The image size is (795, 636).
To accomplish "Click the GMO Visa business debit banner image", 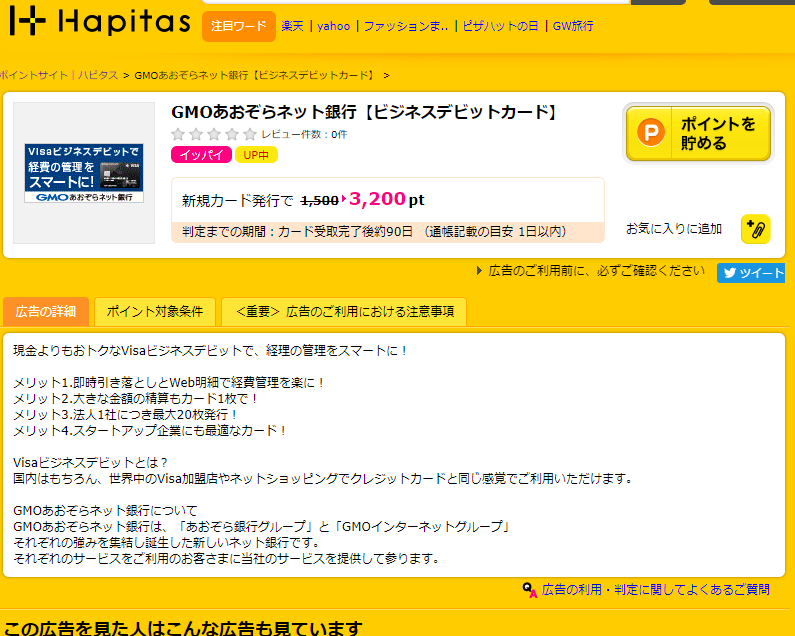I will (84, 173).
